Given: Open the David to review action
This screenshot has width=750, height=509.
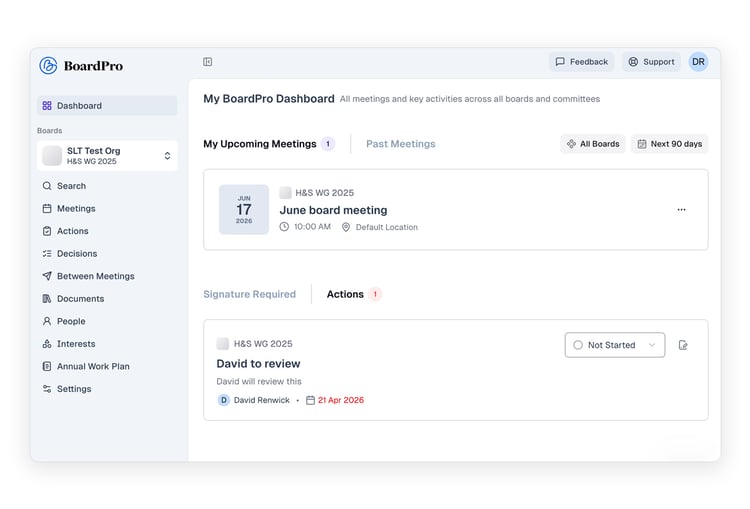Looking at the screenshot, I should point(258,364).
